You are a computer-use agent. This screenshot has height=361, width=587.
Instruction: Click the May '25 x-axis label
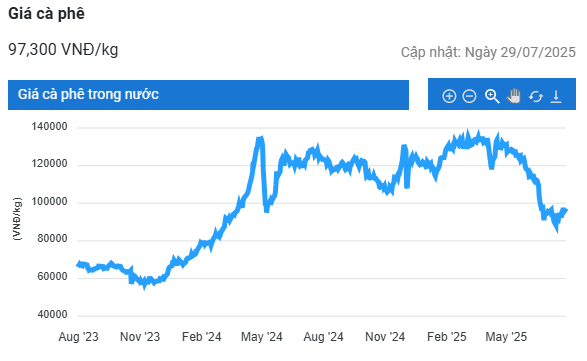pos(506,337)
